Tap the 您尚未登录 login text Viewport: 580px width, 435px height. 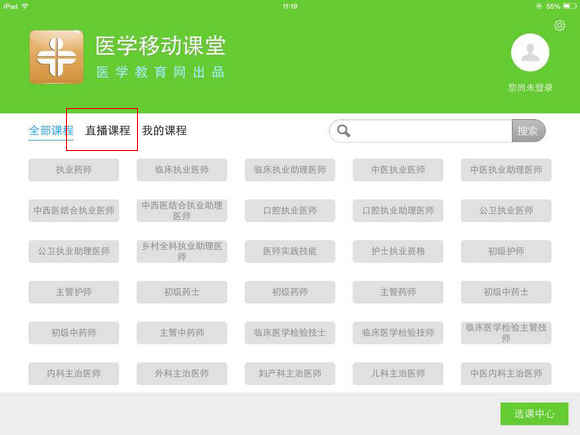point(530,88)
